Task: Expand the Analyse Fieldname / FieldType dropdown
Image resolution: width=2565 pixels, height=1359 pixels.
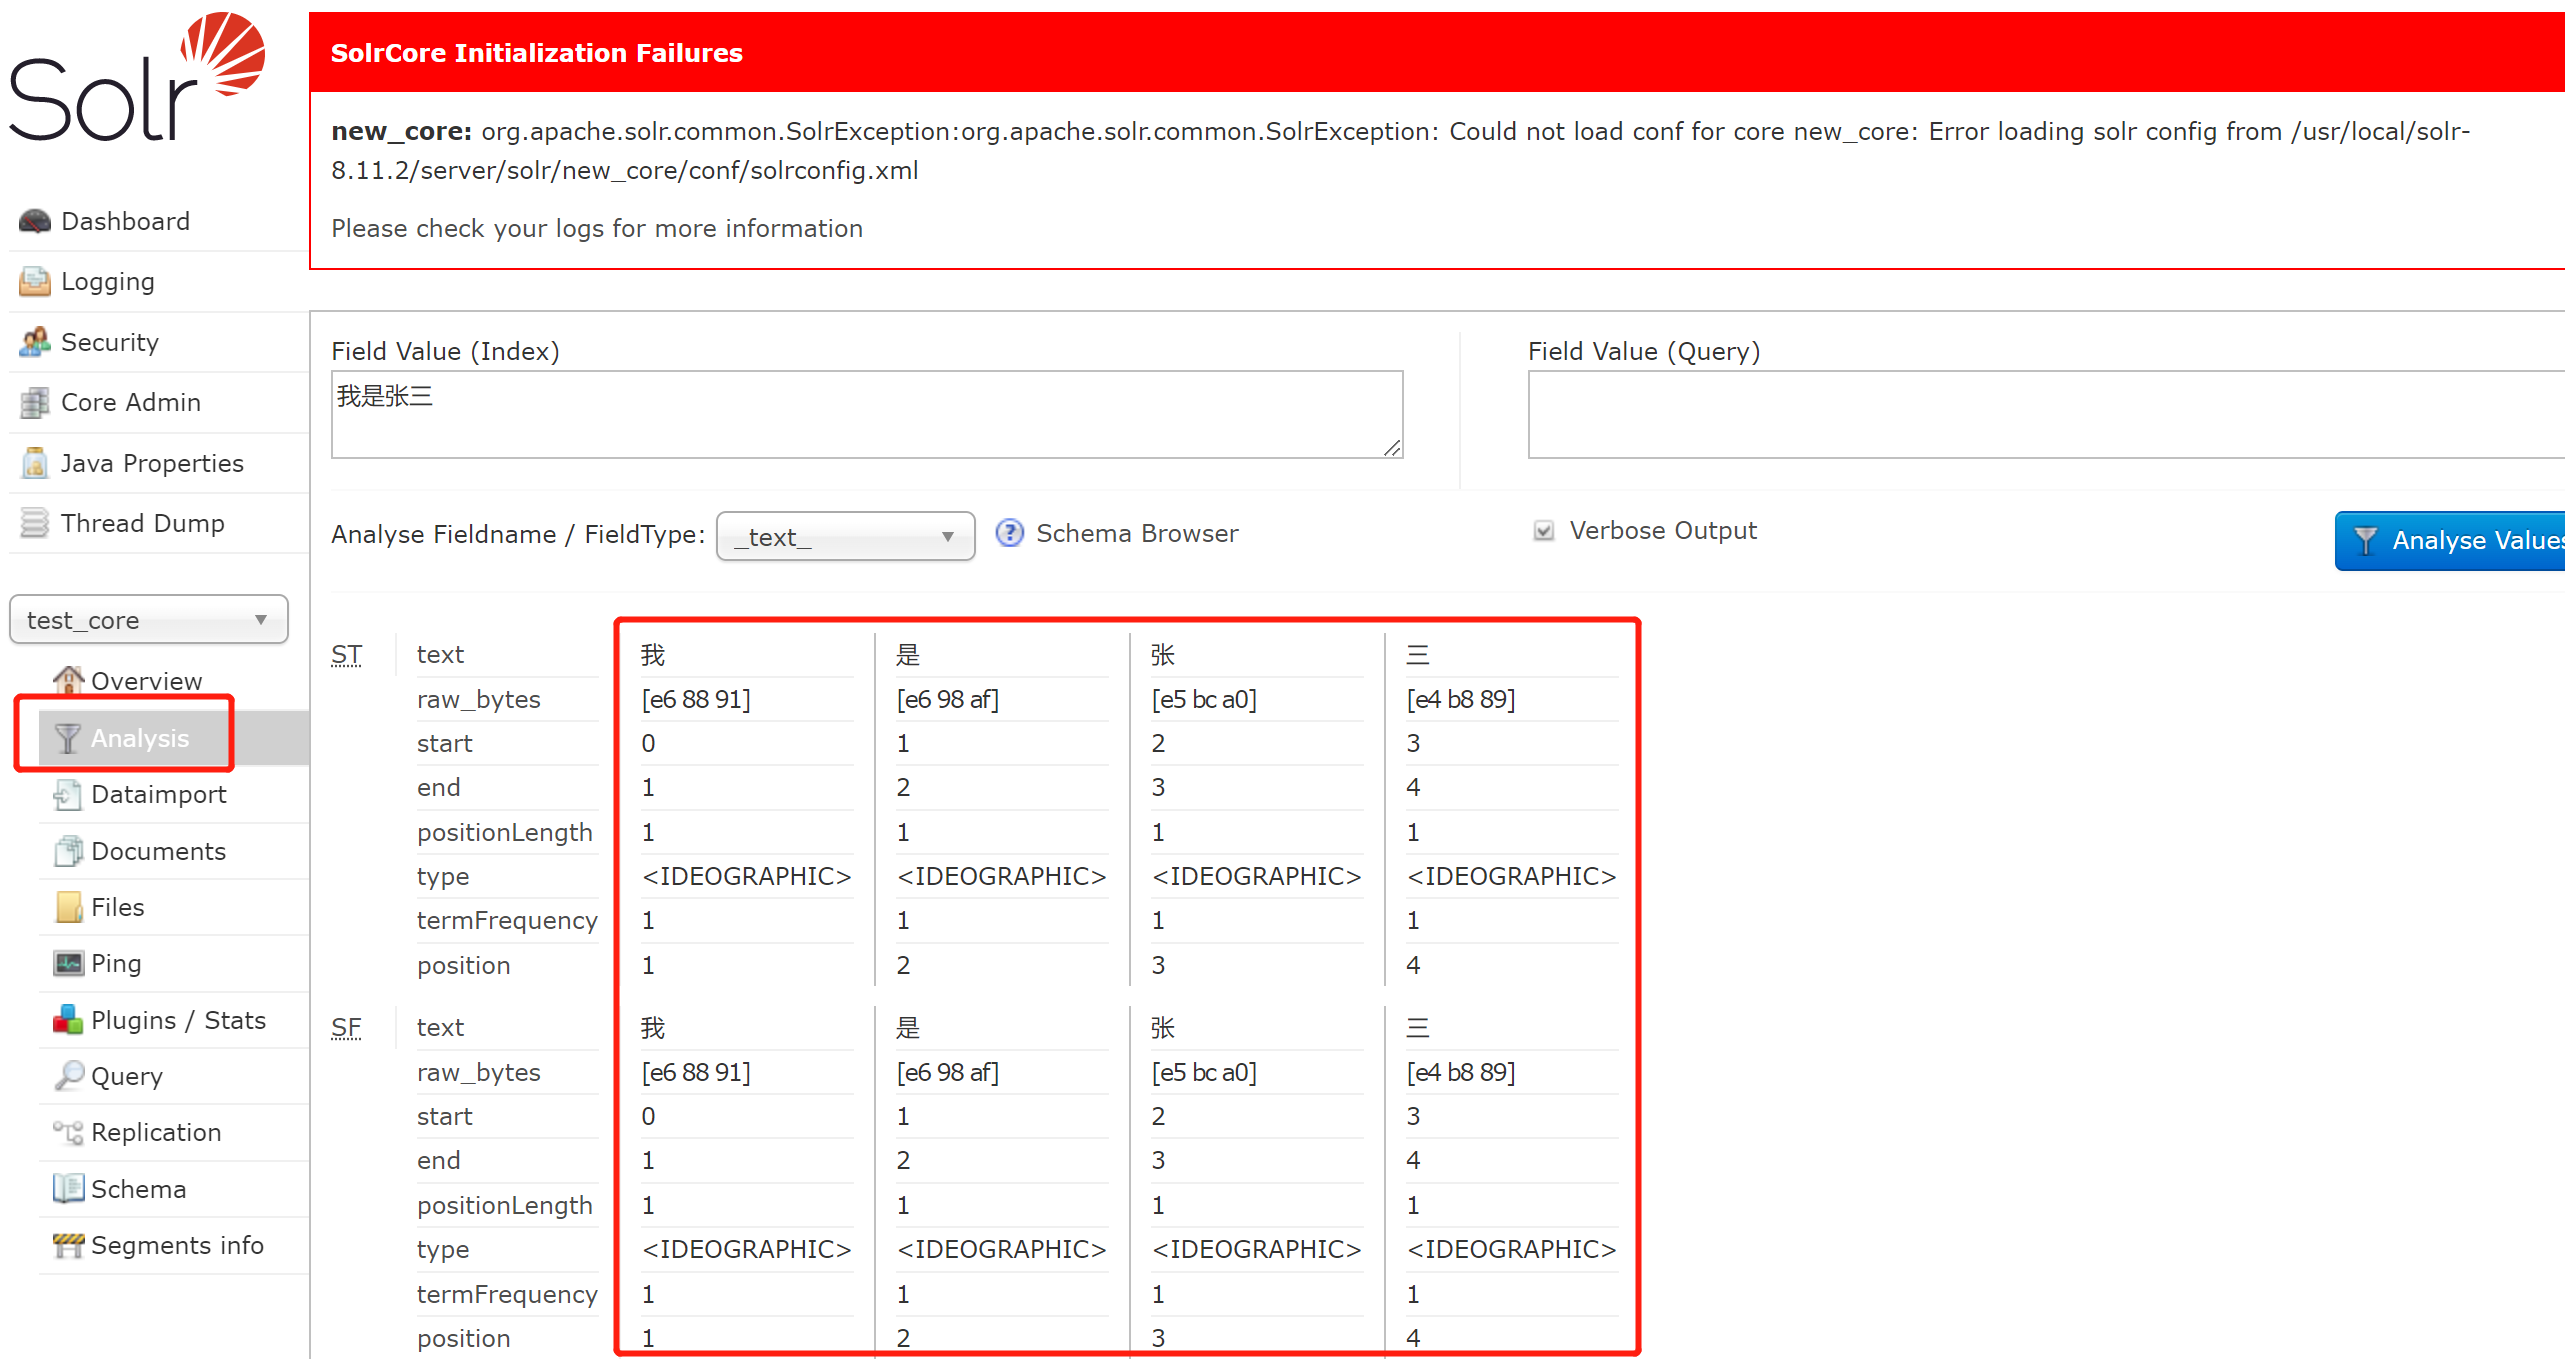Action: tap(845, 537)
